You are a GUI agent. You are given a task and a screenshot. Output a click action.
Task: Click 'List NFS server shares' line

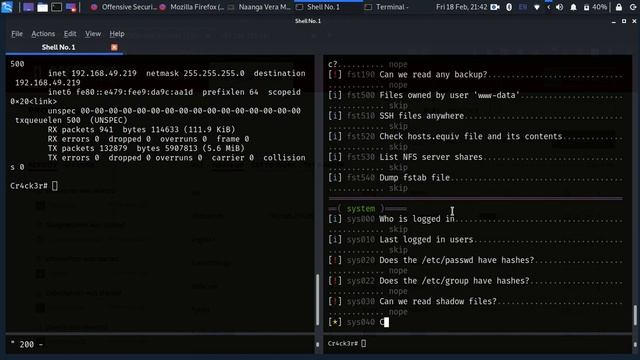(476, 157)
